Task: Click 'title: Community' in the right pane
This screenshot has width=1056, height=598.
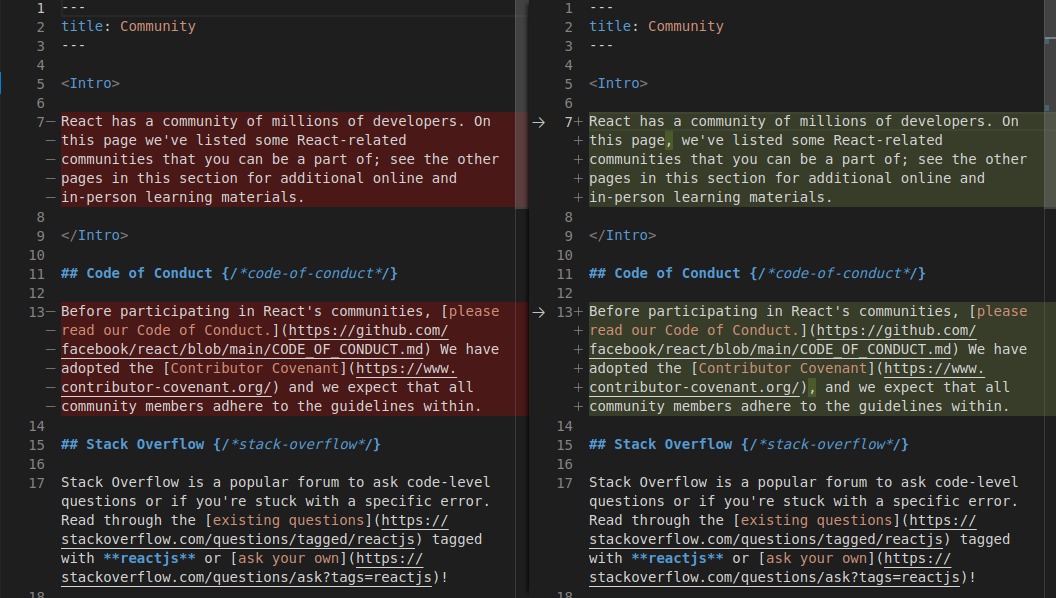Action: pyautogui.click(x=657, y=26)
